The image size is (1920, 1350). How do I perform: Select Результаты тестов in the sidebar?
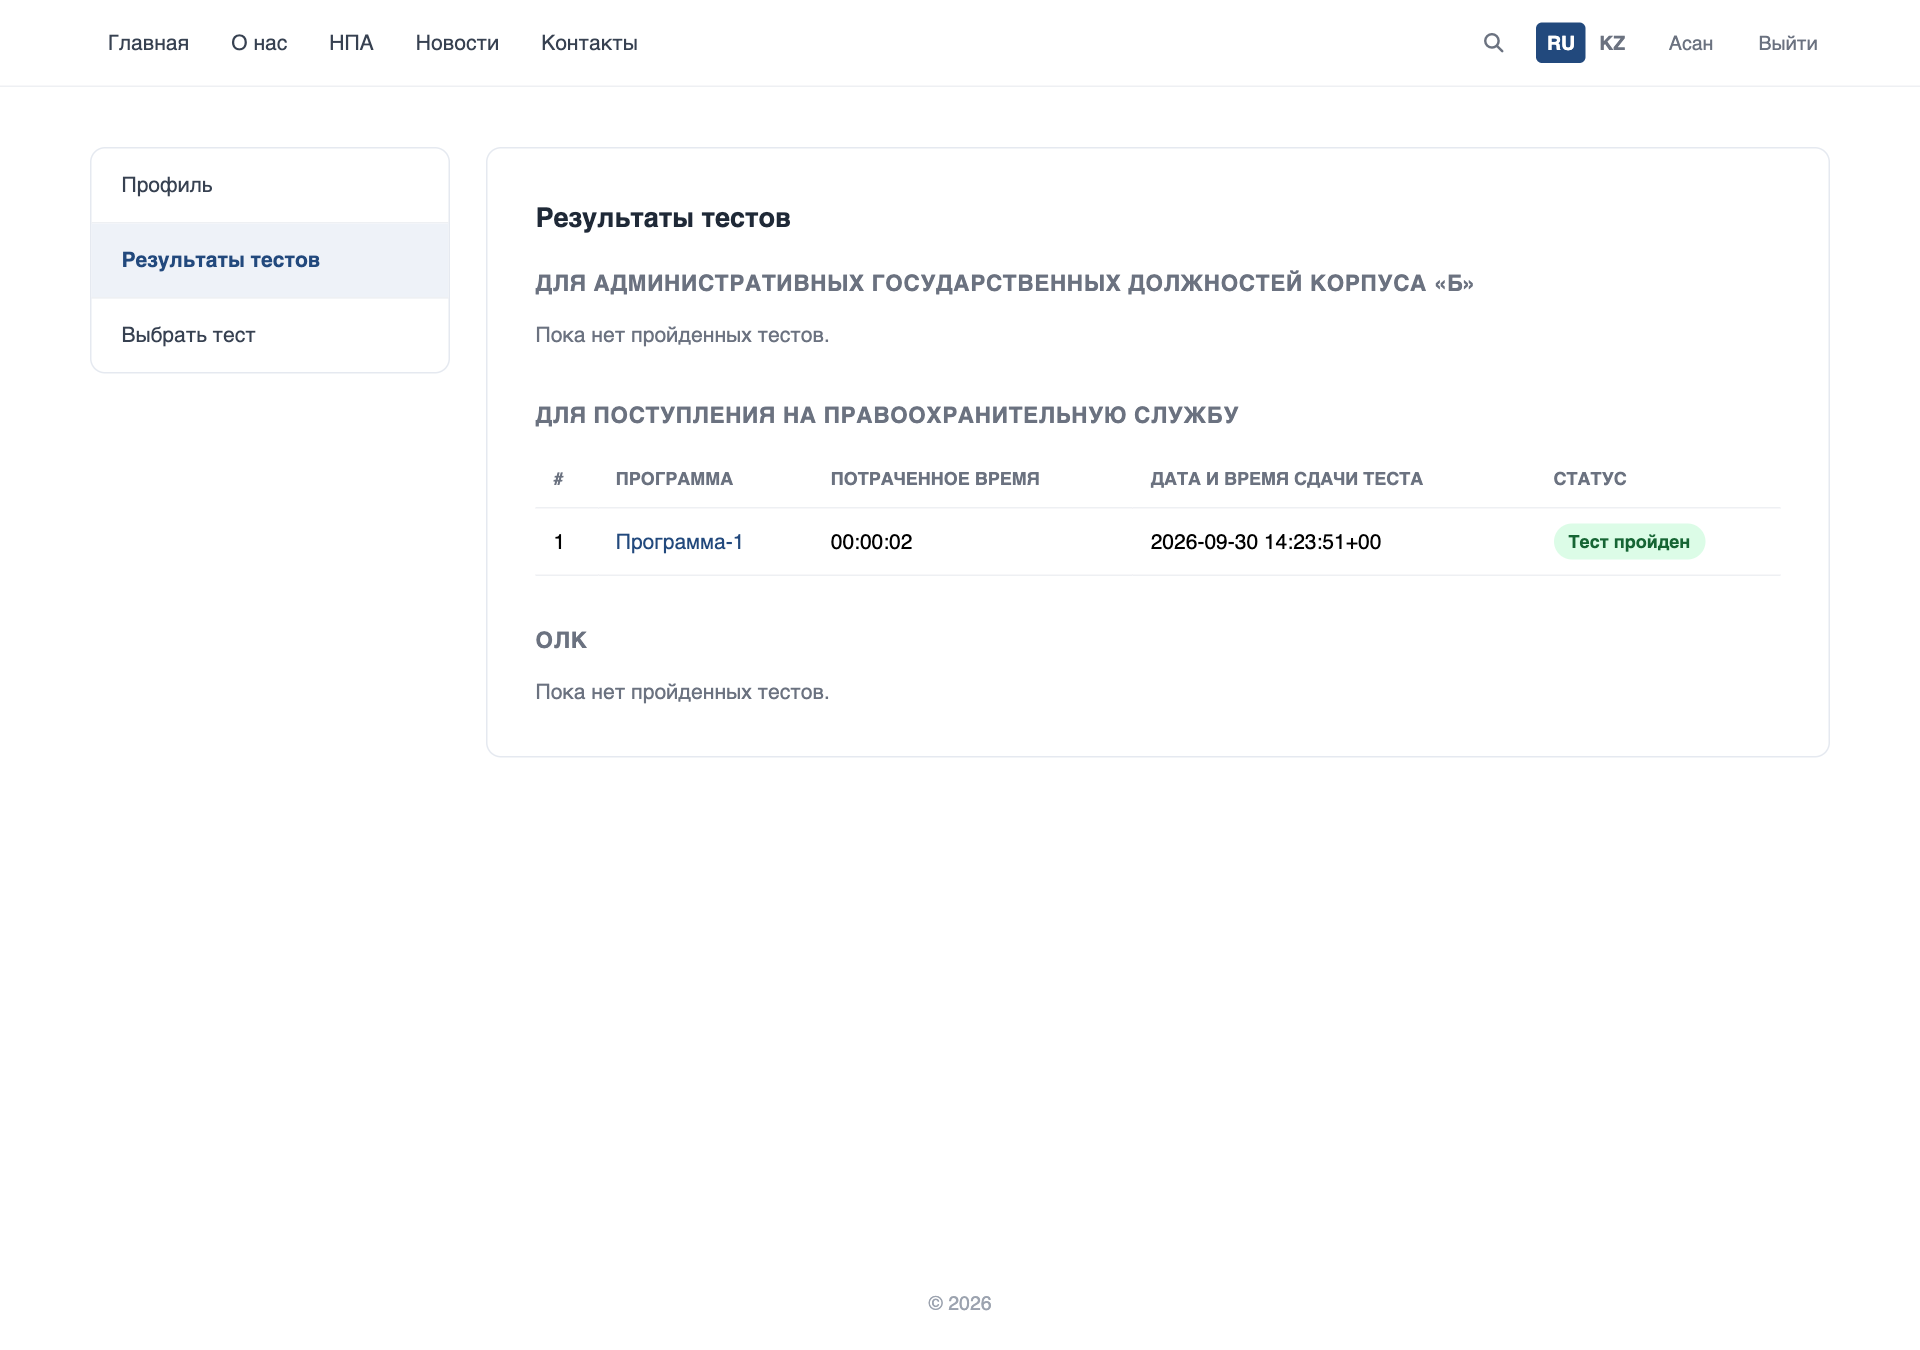pos(270,260)
